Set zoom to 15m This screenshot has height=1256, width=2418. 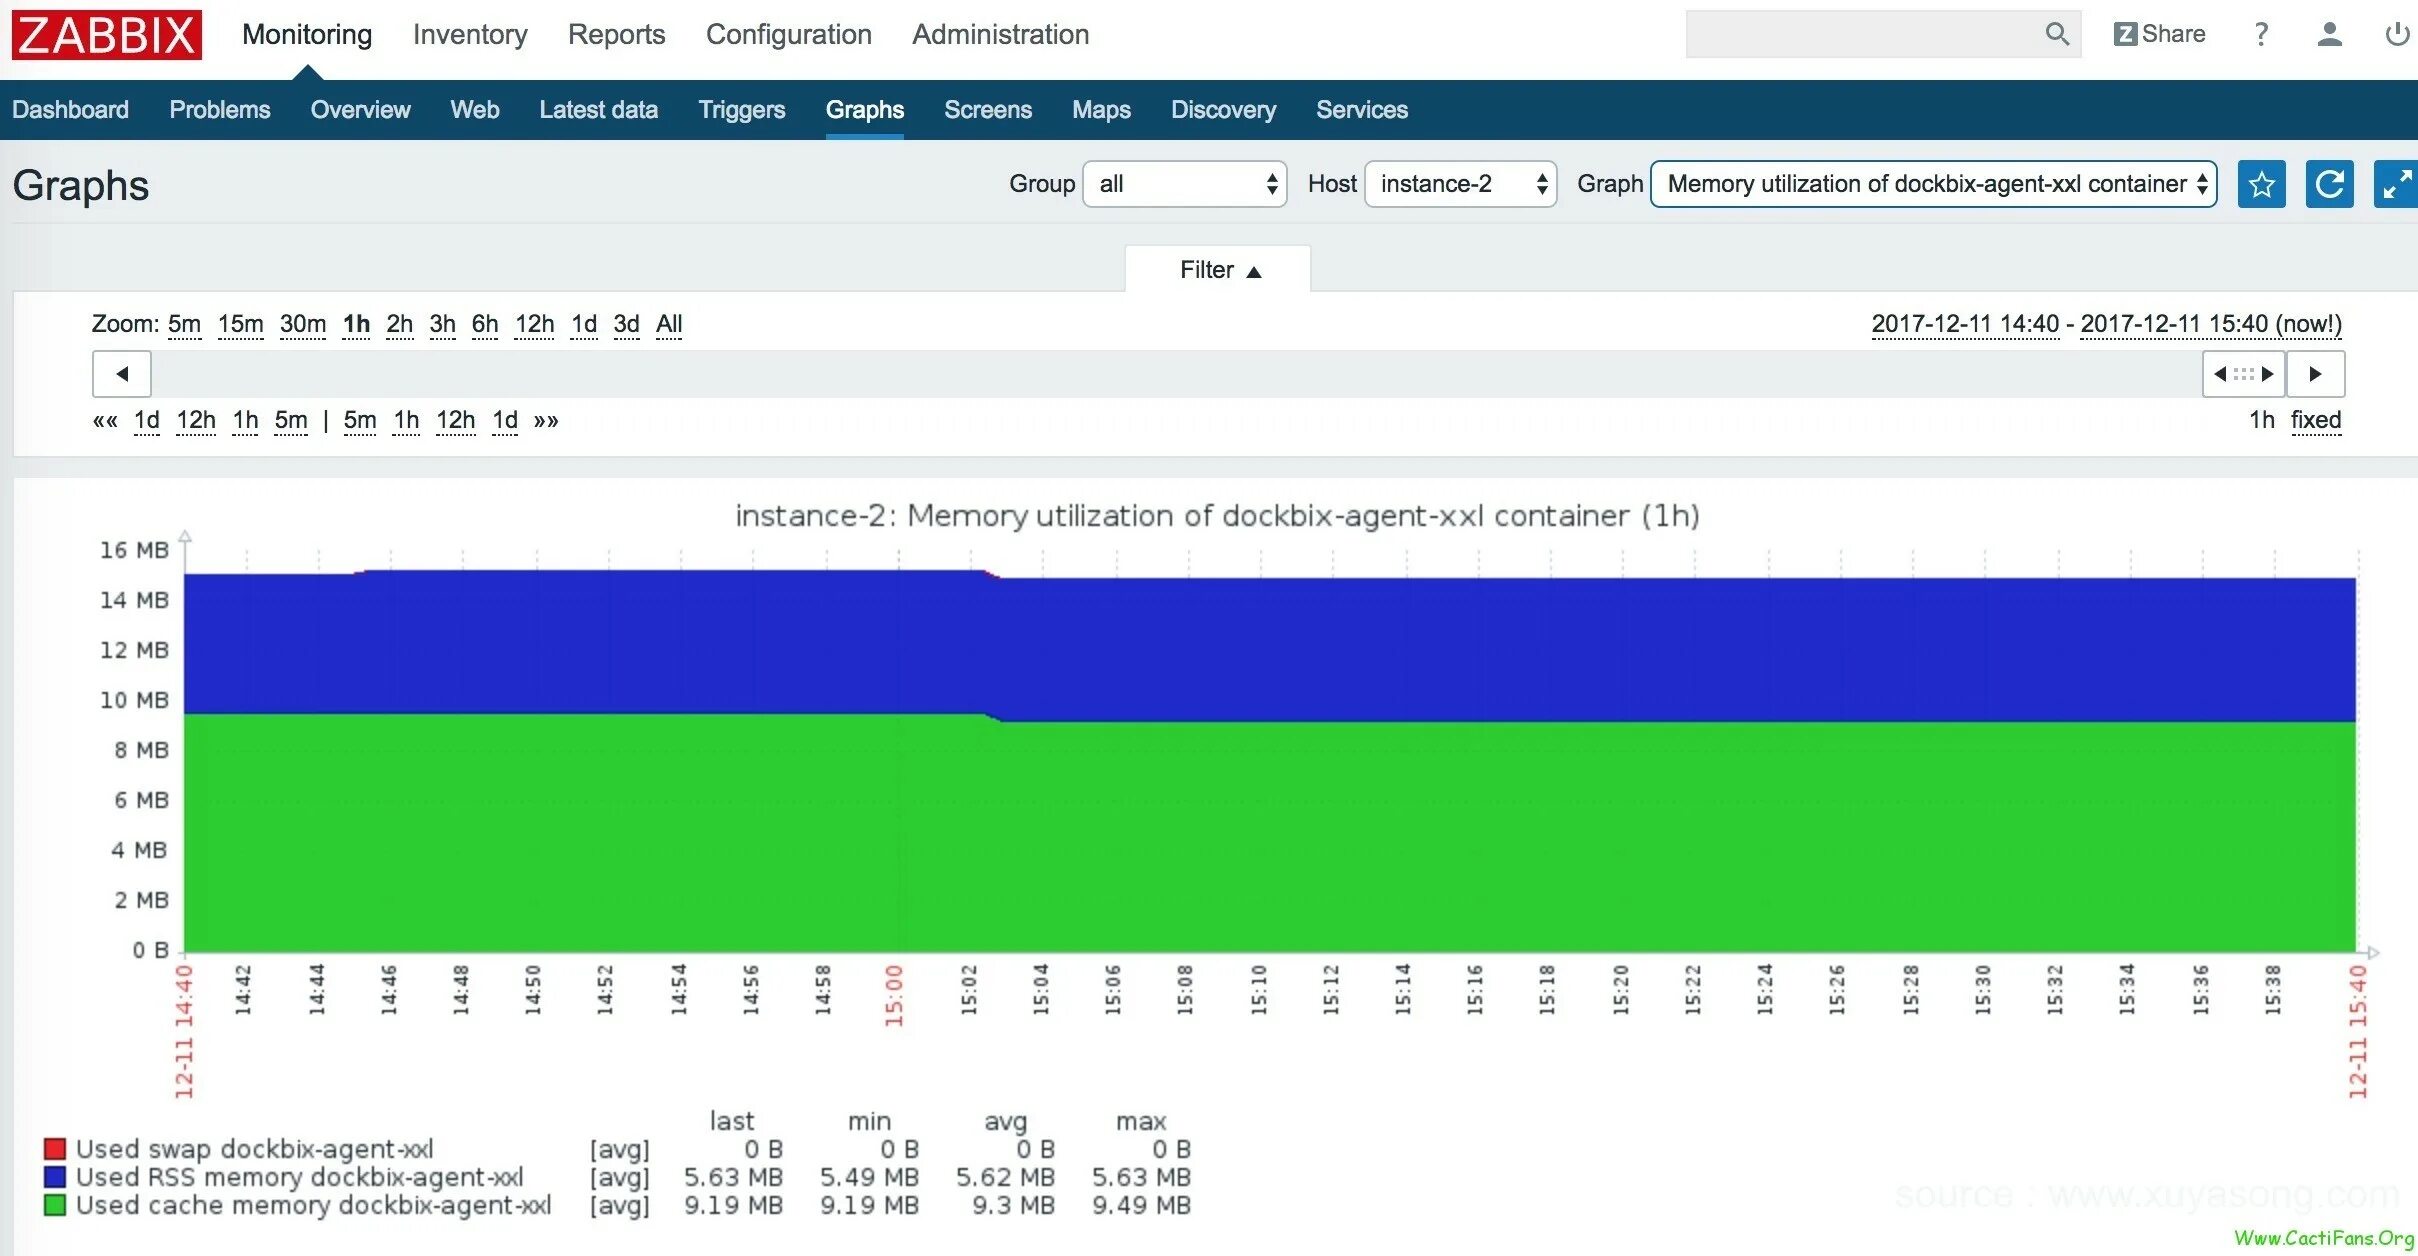pyautogui.click(x=240, y=324)
